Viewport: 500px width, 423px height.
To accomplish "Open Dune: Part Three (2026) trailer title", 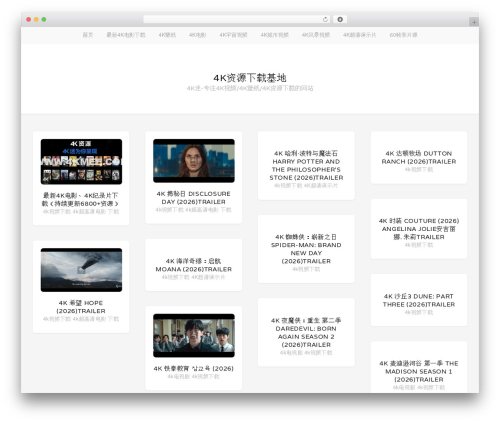I will (x=419, y=300).
